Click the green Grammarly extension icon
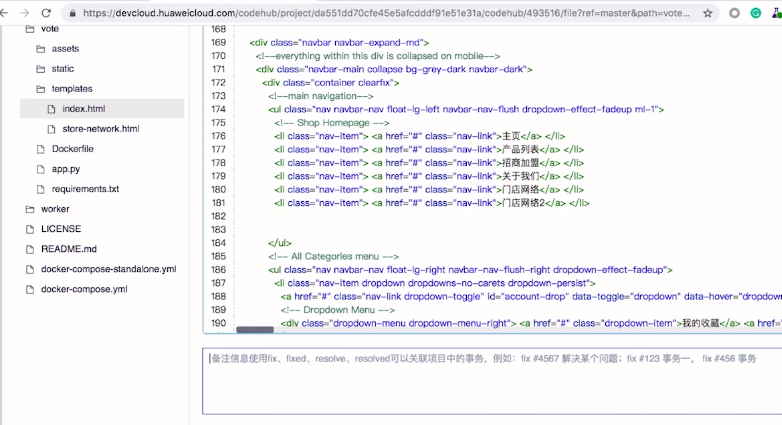 click(x=756, y=13)
